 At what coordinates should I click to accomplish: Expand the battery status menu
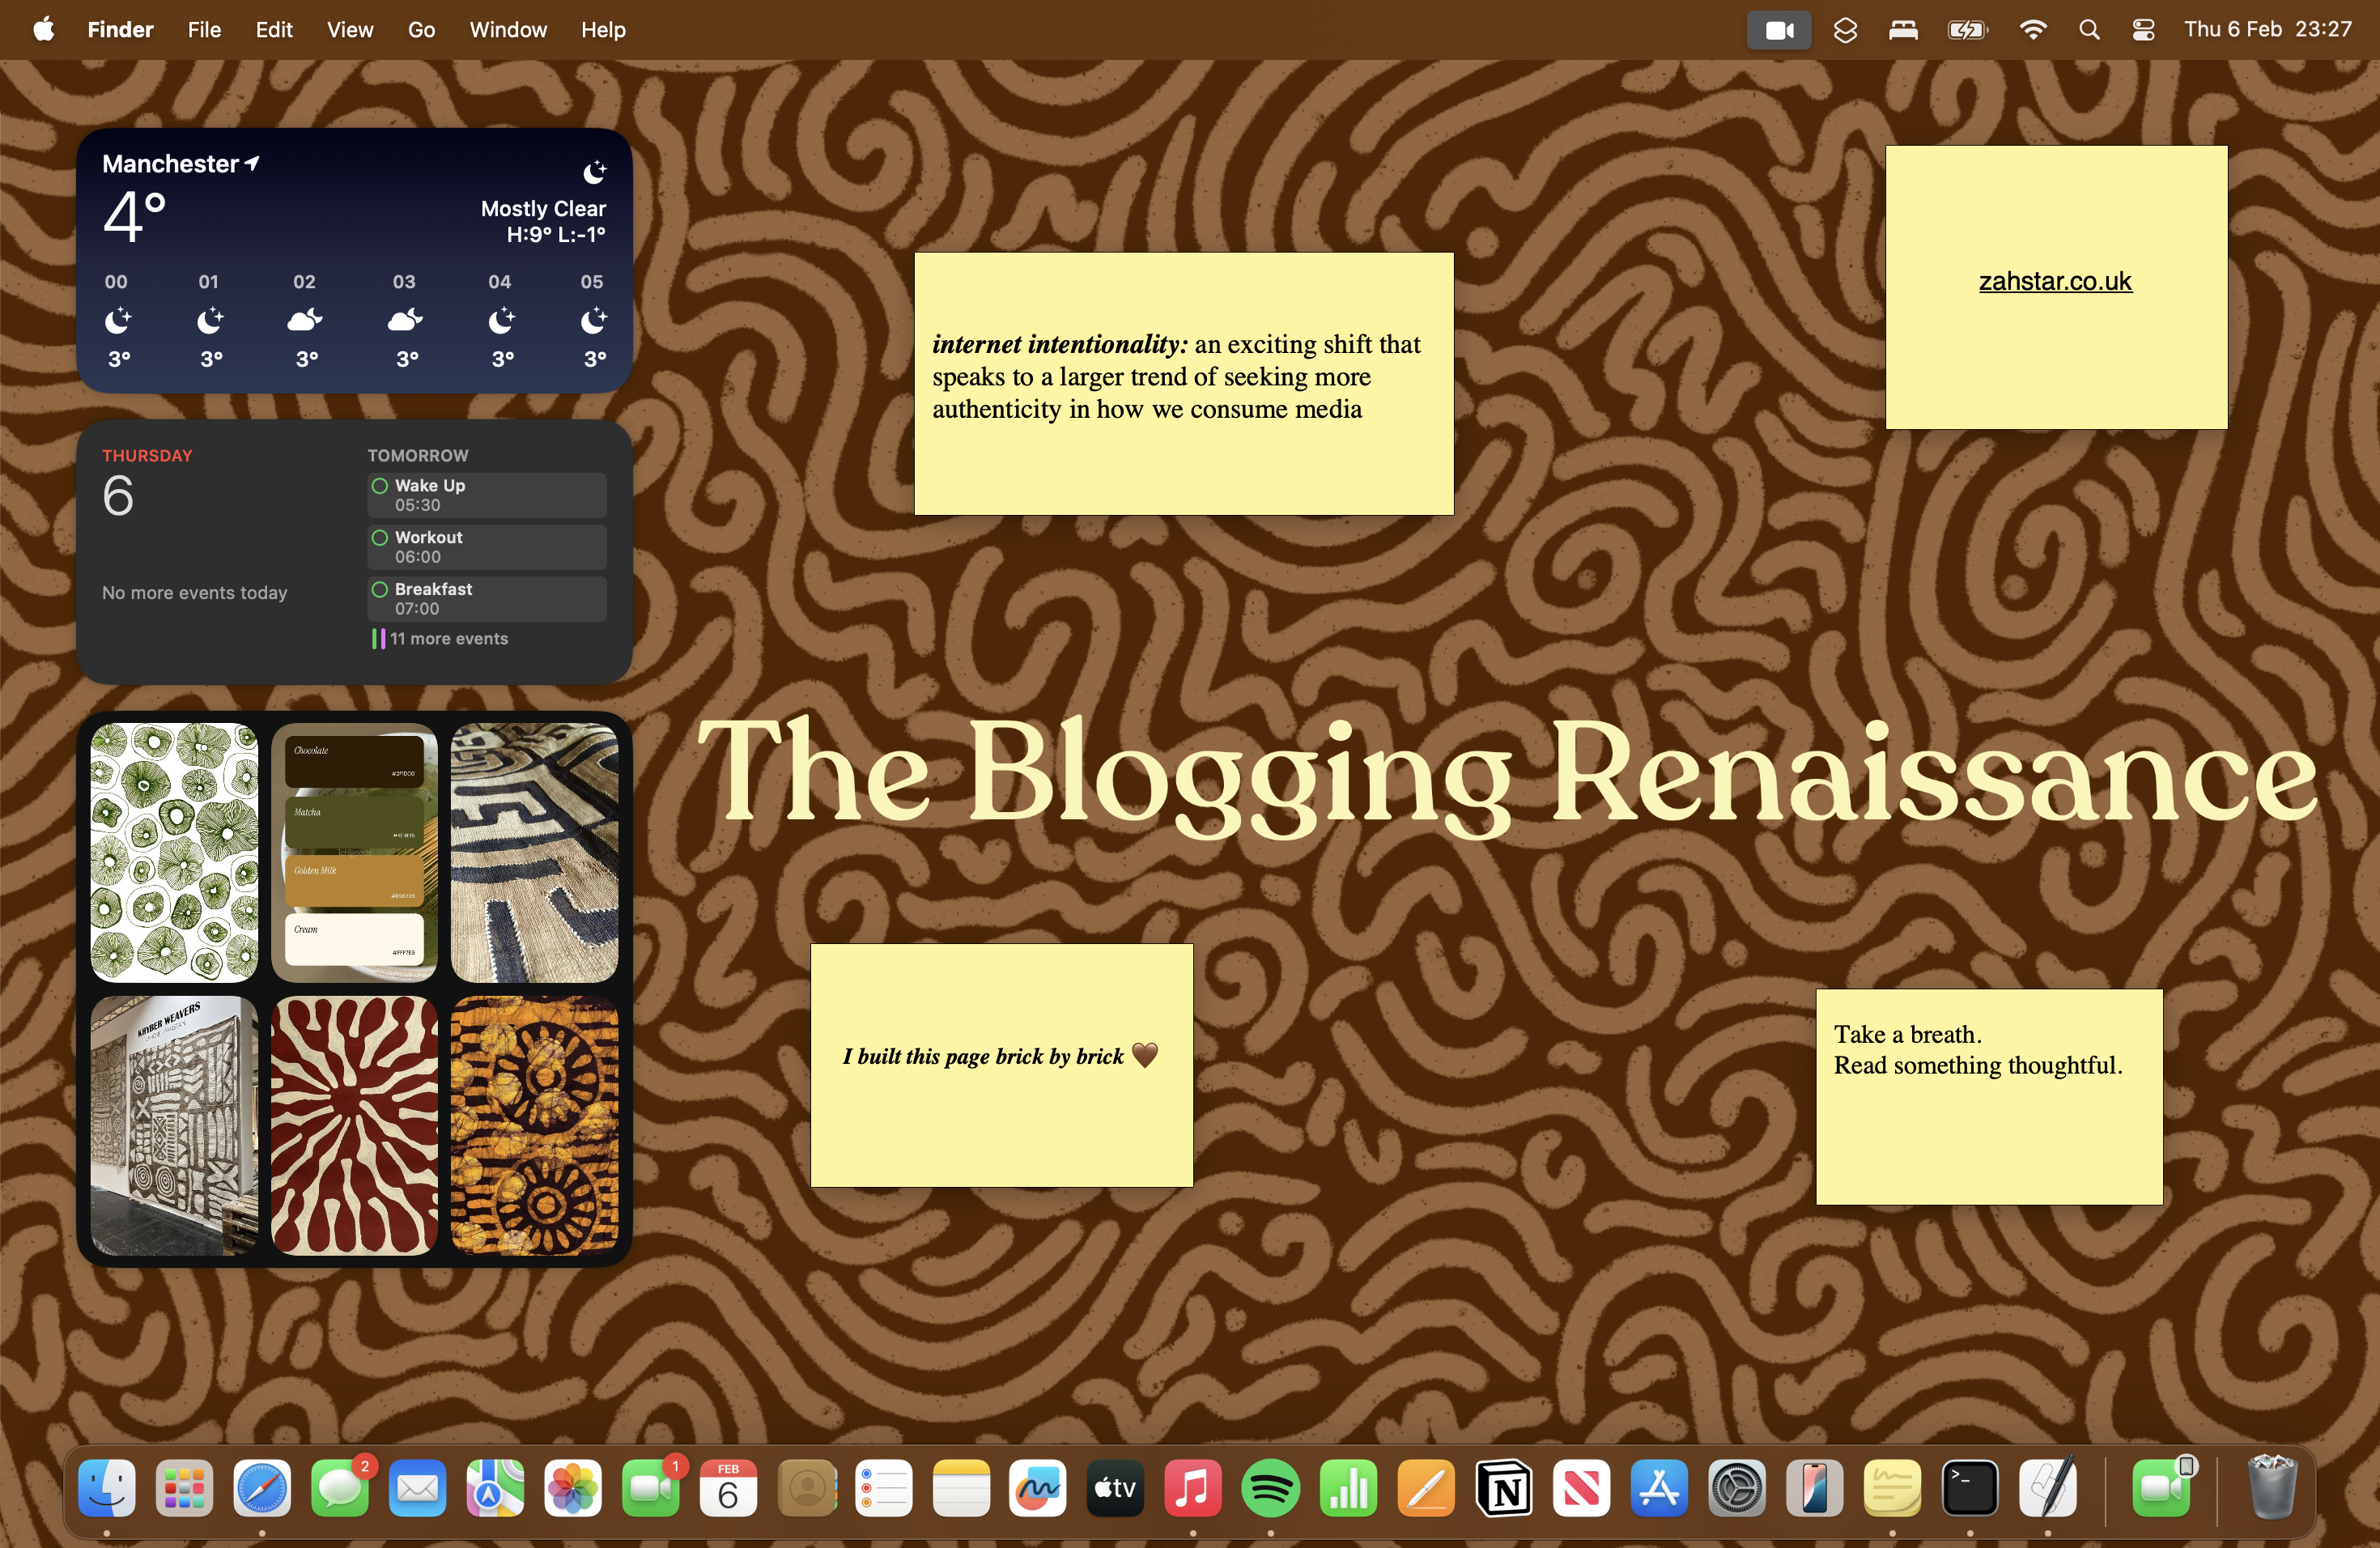pos(1967,30)
